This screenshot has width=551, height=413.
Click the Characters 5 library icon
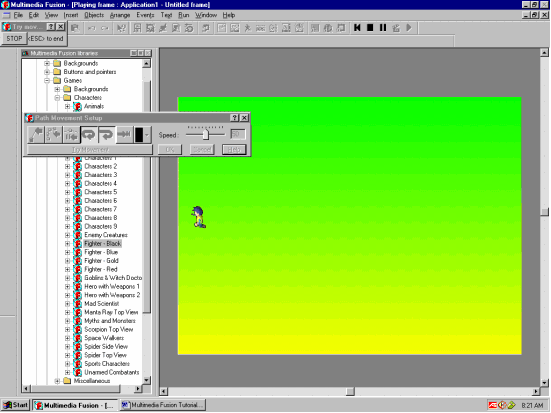click(77, 192)
